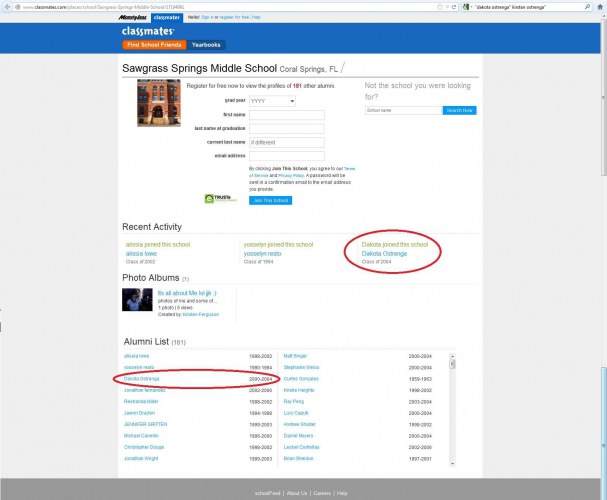Switch to the Yearbooks tab

pyautogui.click(x=206, y=45)
